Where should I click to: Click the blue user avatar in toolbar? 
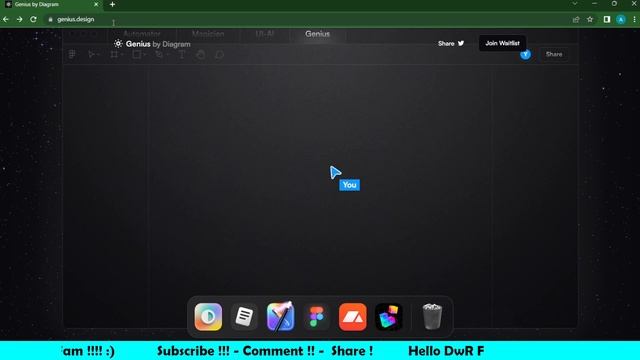tap(525, 54)
